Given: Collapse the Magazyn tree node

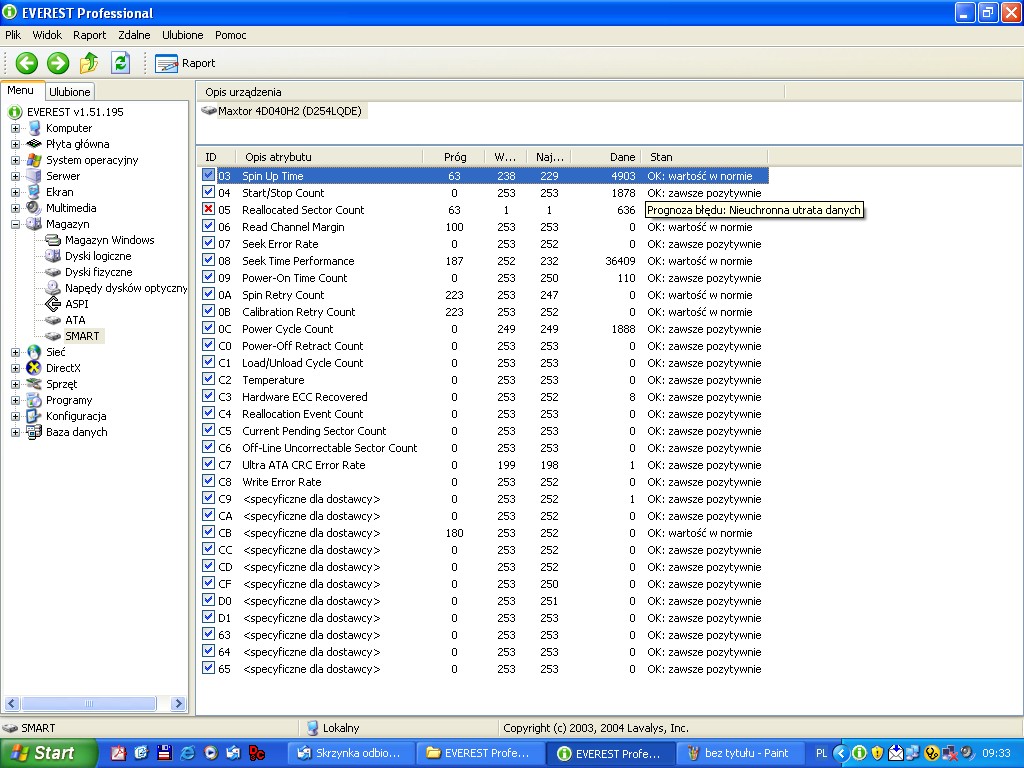Looking at the screenshot, I should click(x=16, y=224).
